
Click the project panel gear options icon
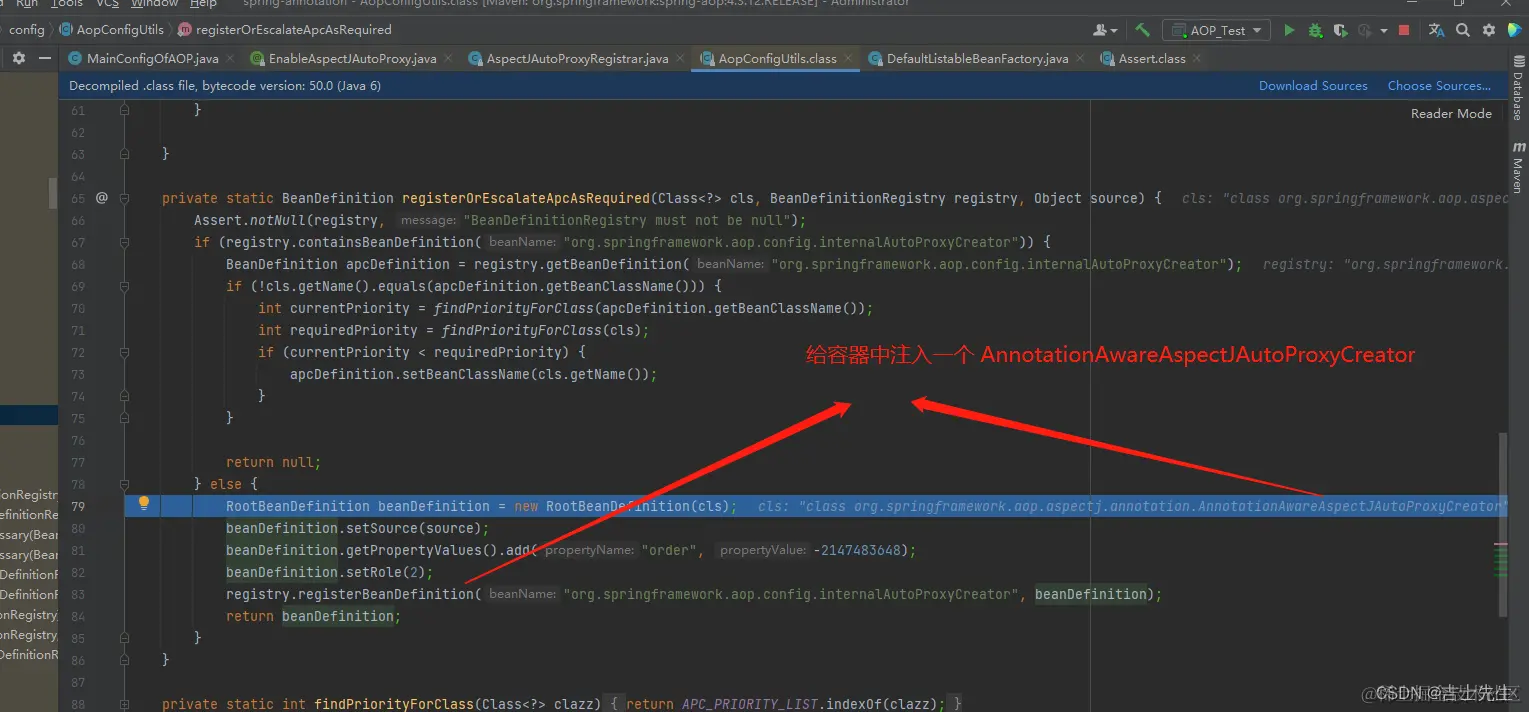tap(19, 59)
